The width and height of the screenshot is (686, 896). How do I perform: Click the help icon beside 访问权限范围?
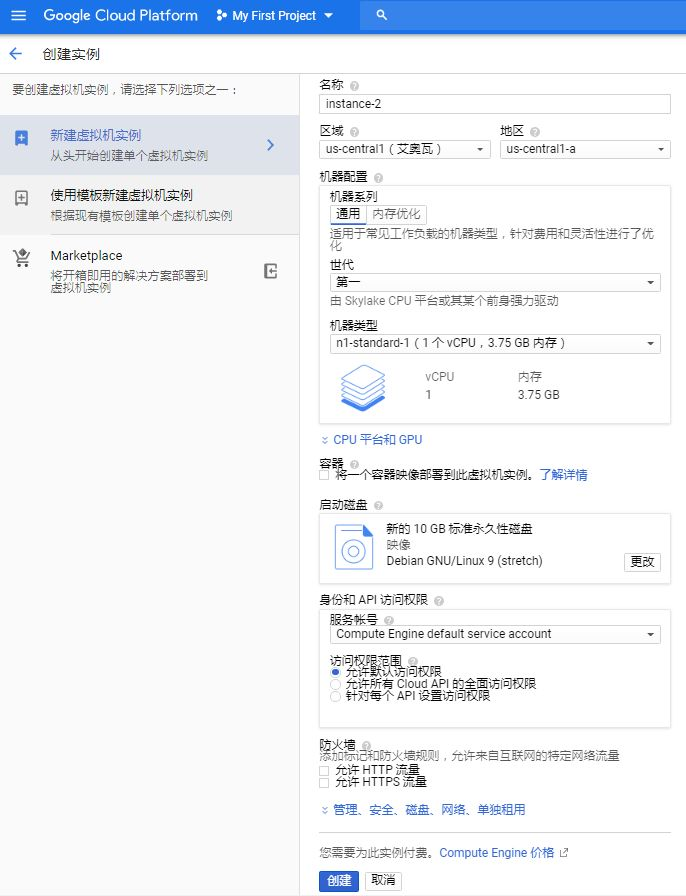413,661
